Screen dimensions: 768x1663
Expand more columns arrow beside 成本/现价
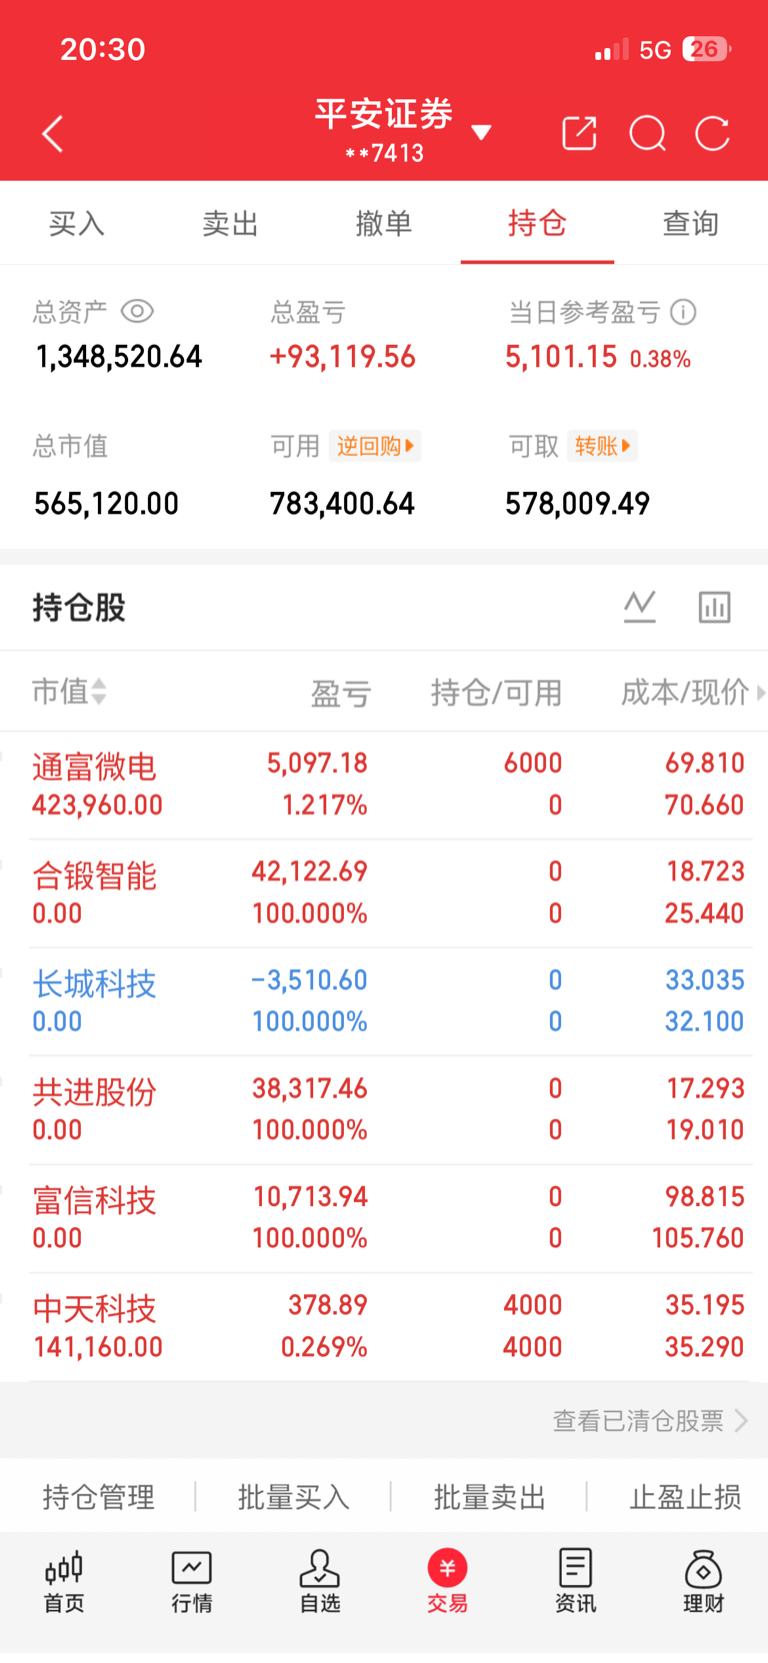[761, 692]
